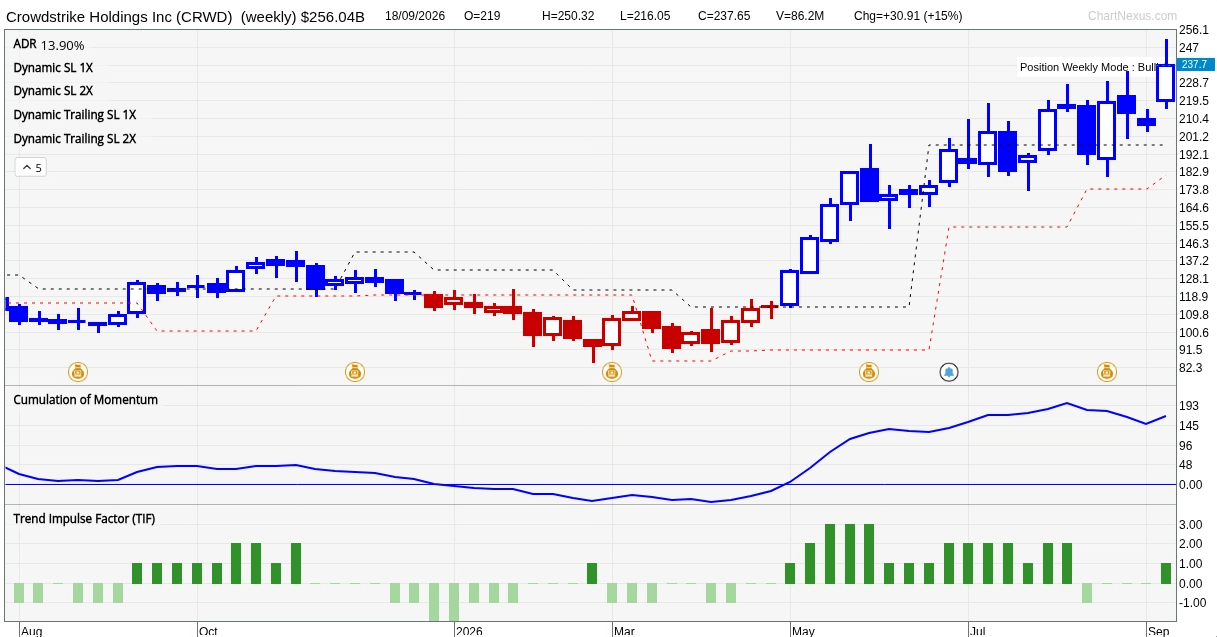Click the 256.1 price axis label
Image resolution: width=1217 pixels, height=637 pixels.
(x=1194, y=30)
